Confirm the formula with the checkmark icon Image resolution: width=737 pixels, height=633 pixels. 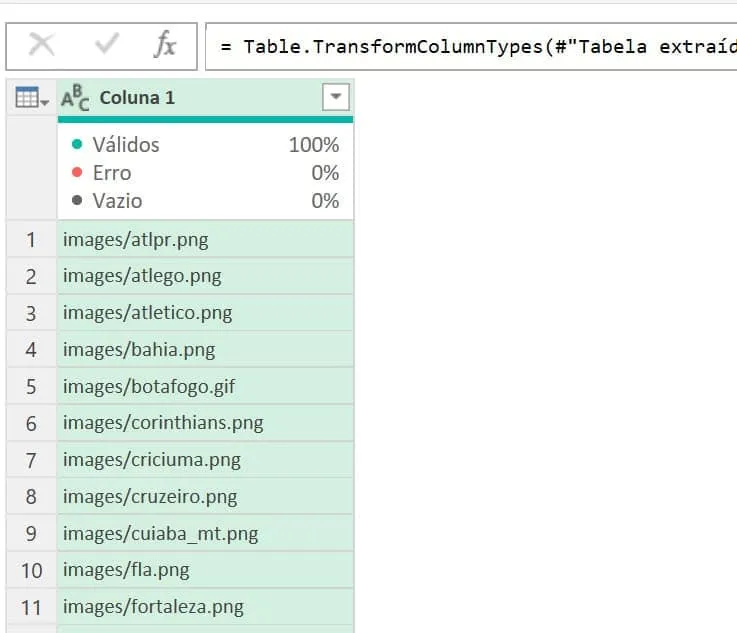[x=107, y=44]
